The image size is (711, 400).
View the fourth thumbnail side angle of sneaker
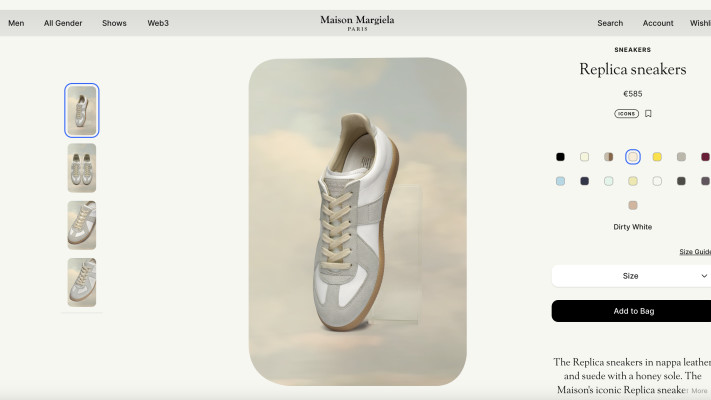[x=82, y=282]
